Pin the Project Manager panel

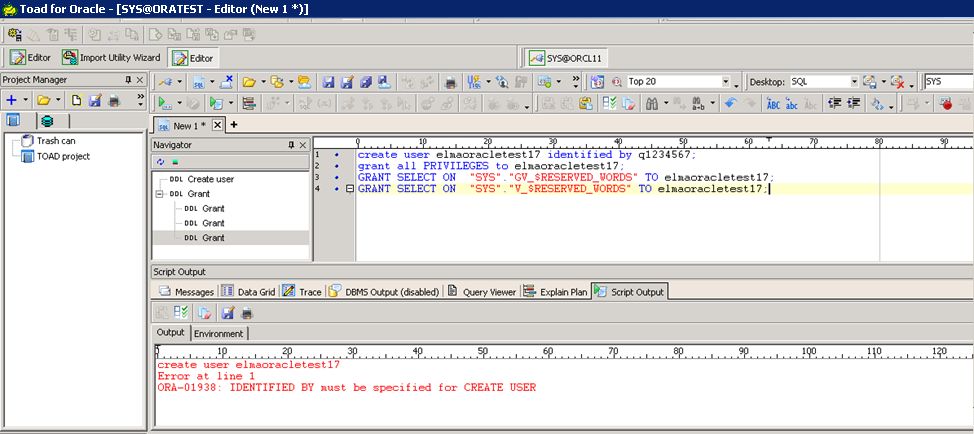pyautogui.click(x=129, y=79)
